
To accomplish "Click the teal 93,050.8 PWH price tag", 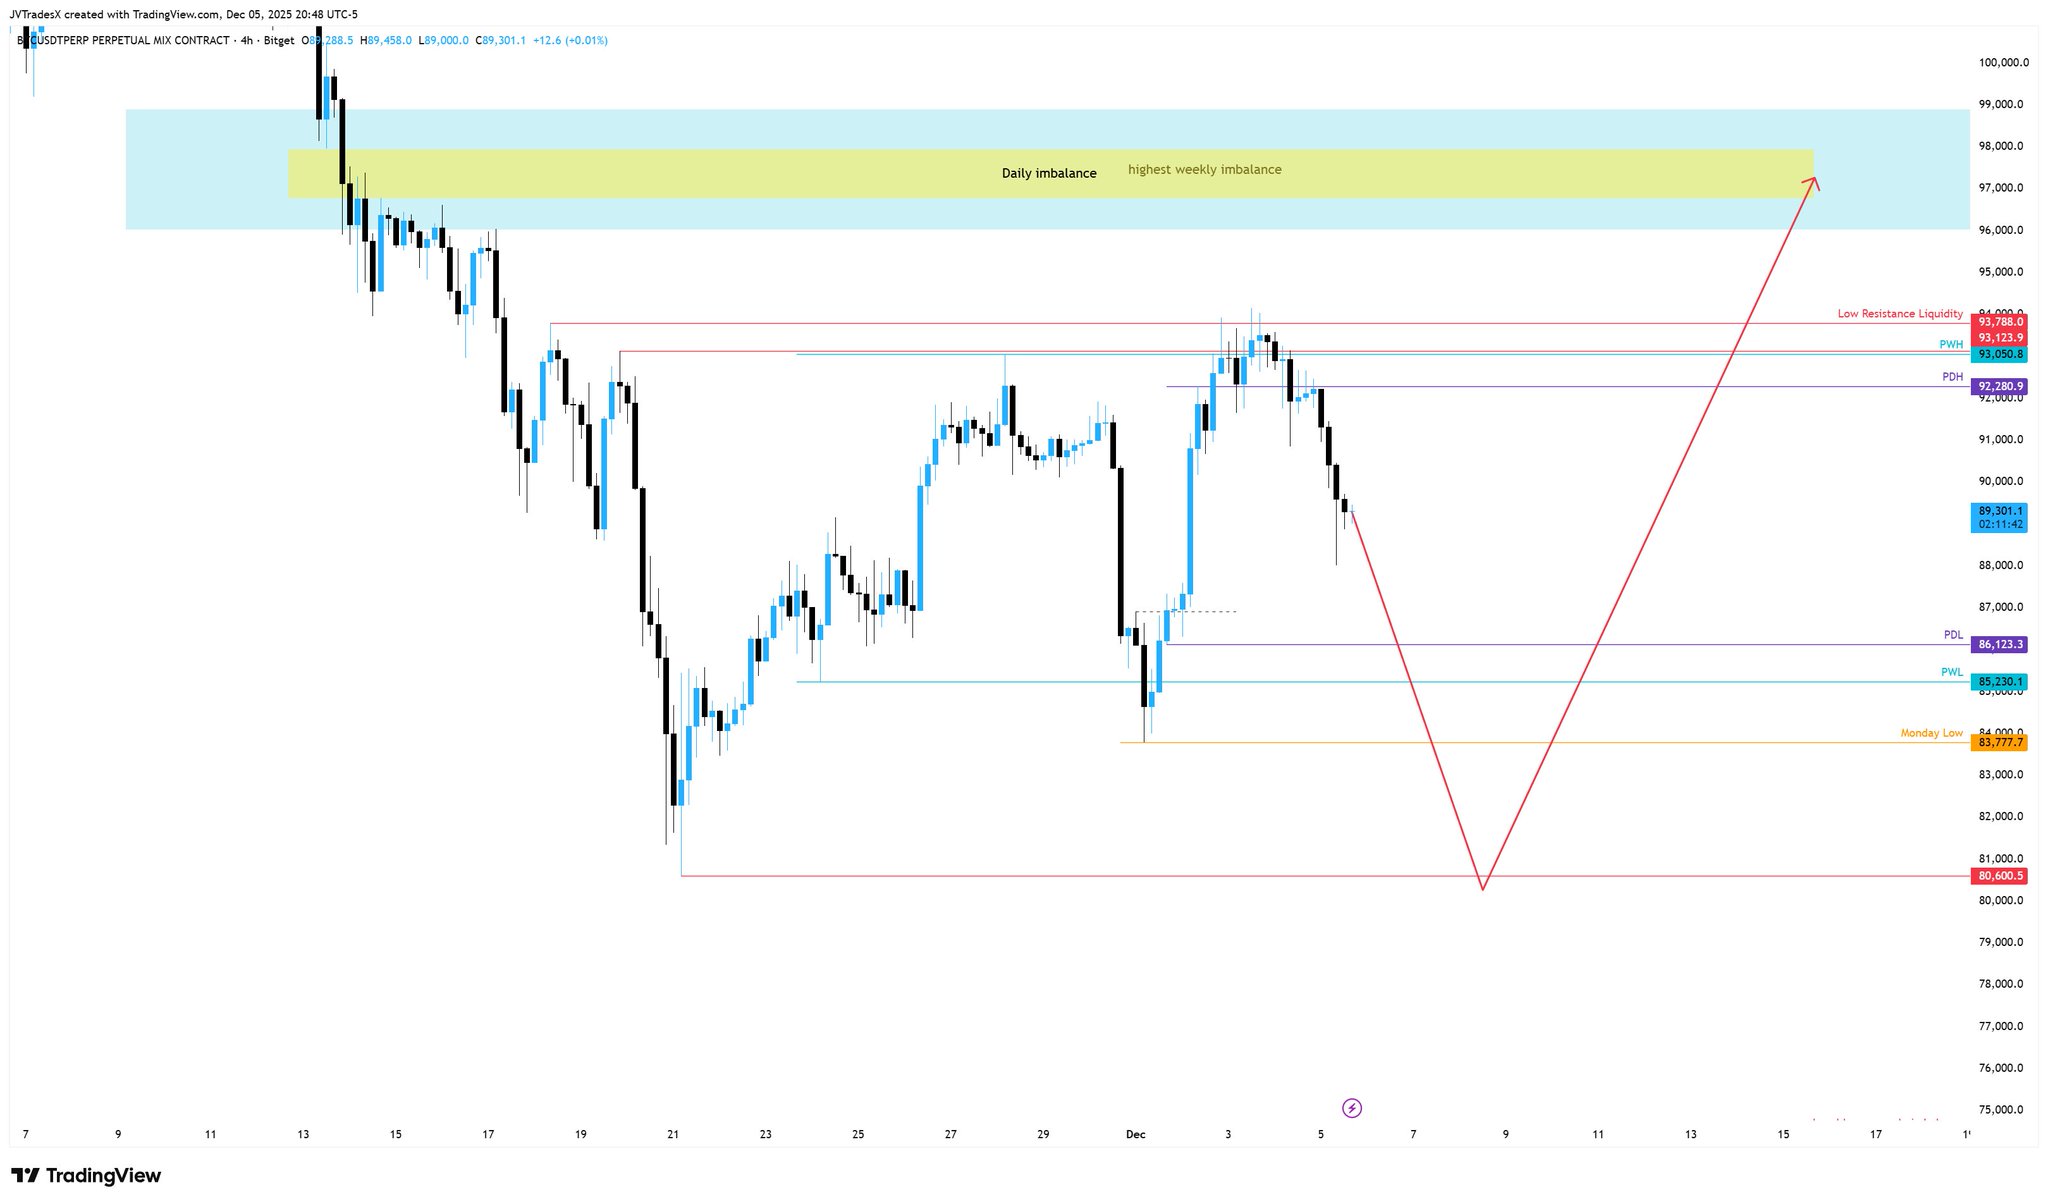I will pyautogui.click(x=1999, y=354).
